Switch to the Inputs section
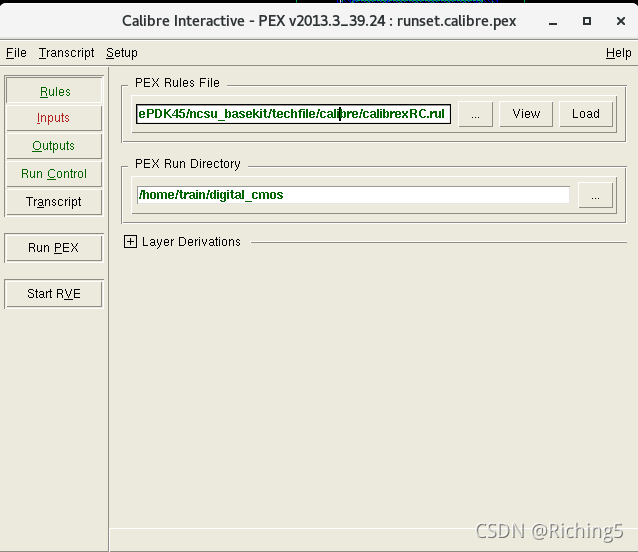The width and height of the screenshot is (638, 552). pyautogui.click(x=54, y=118)
